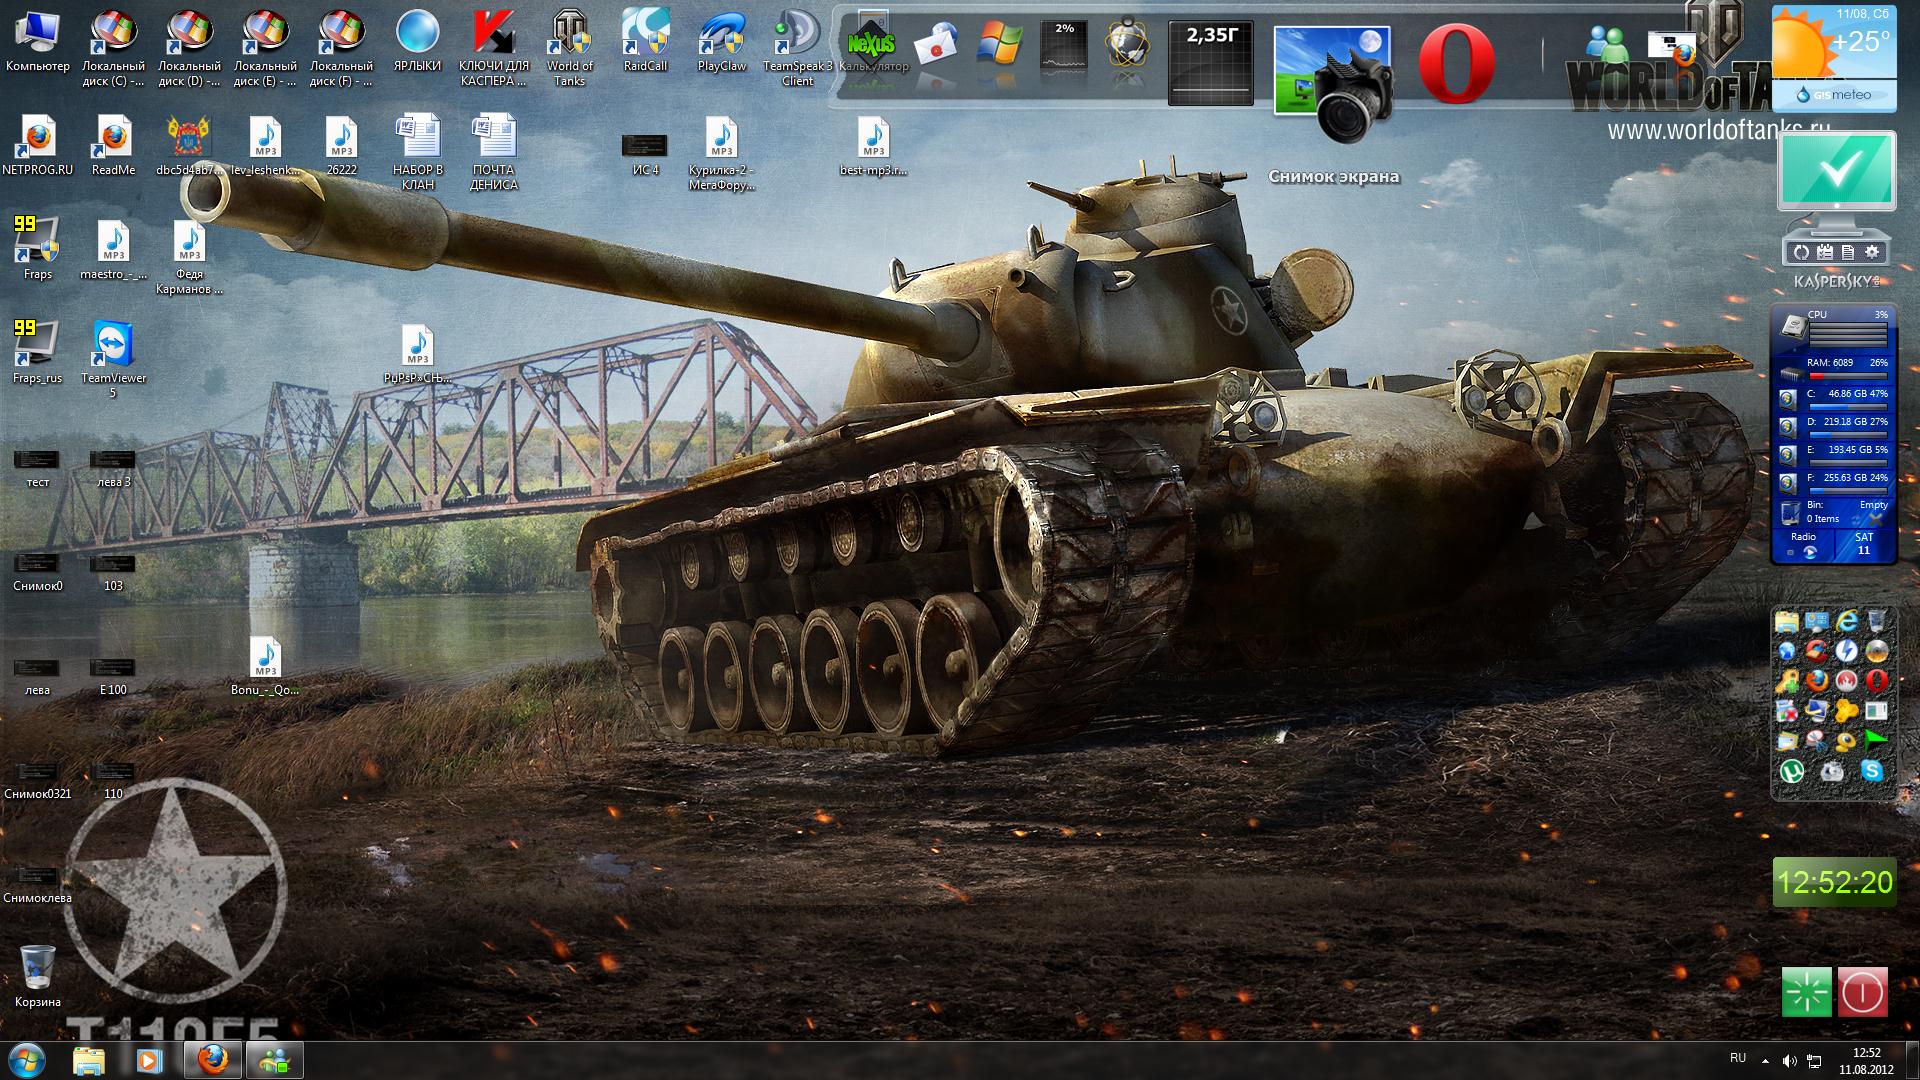Viewport: 1920px width, 1080px height.
Task: Click Kaspersky gadget update arrows icon
Action: 1800,252
